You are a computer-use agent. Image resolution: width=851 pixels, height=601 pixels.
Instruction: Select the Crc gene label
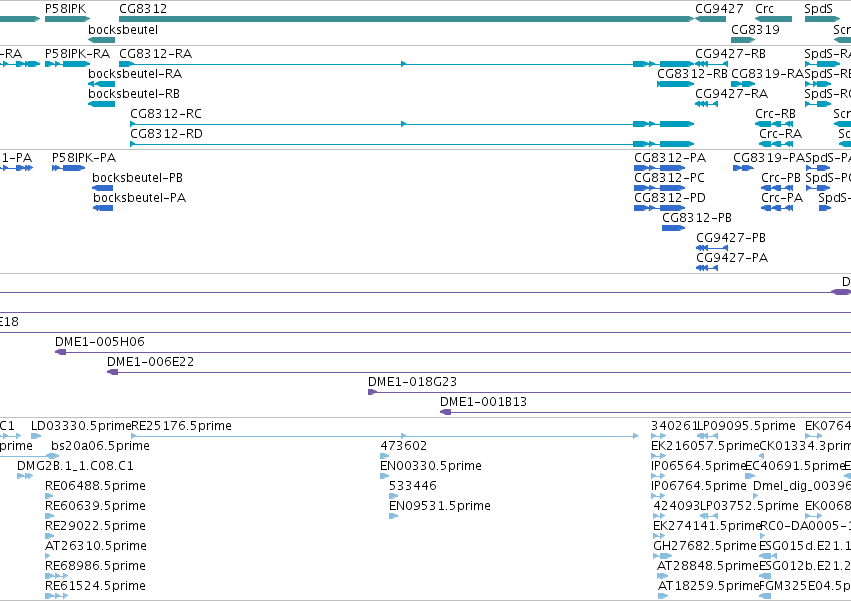[764, 9]
